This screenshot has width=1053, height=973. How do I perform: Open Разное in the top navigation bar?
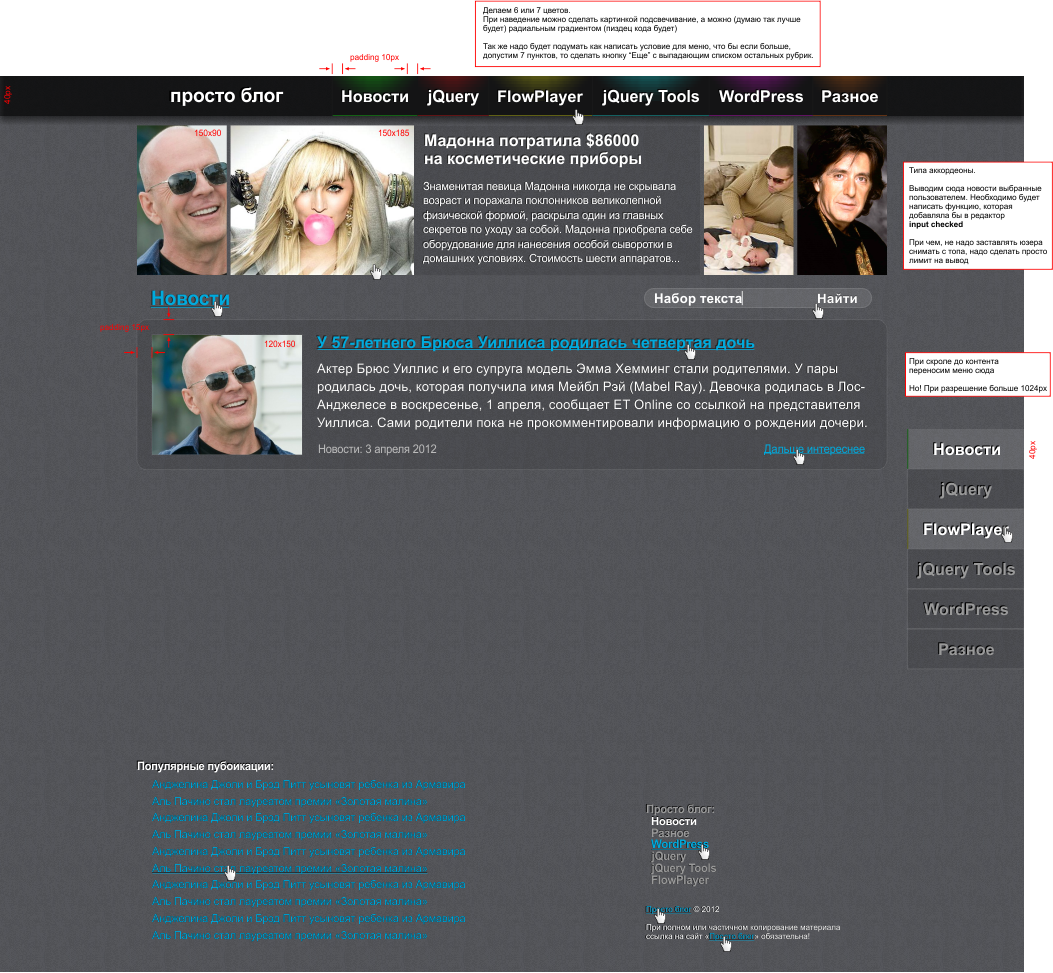[849, 97]
